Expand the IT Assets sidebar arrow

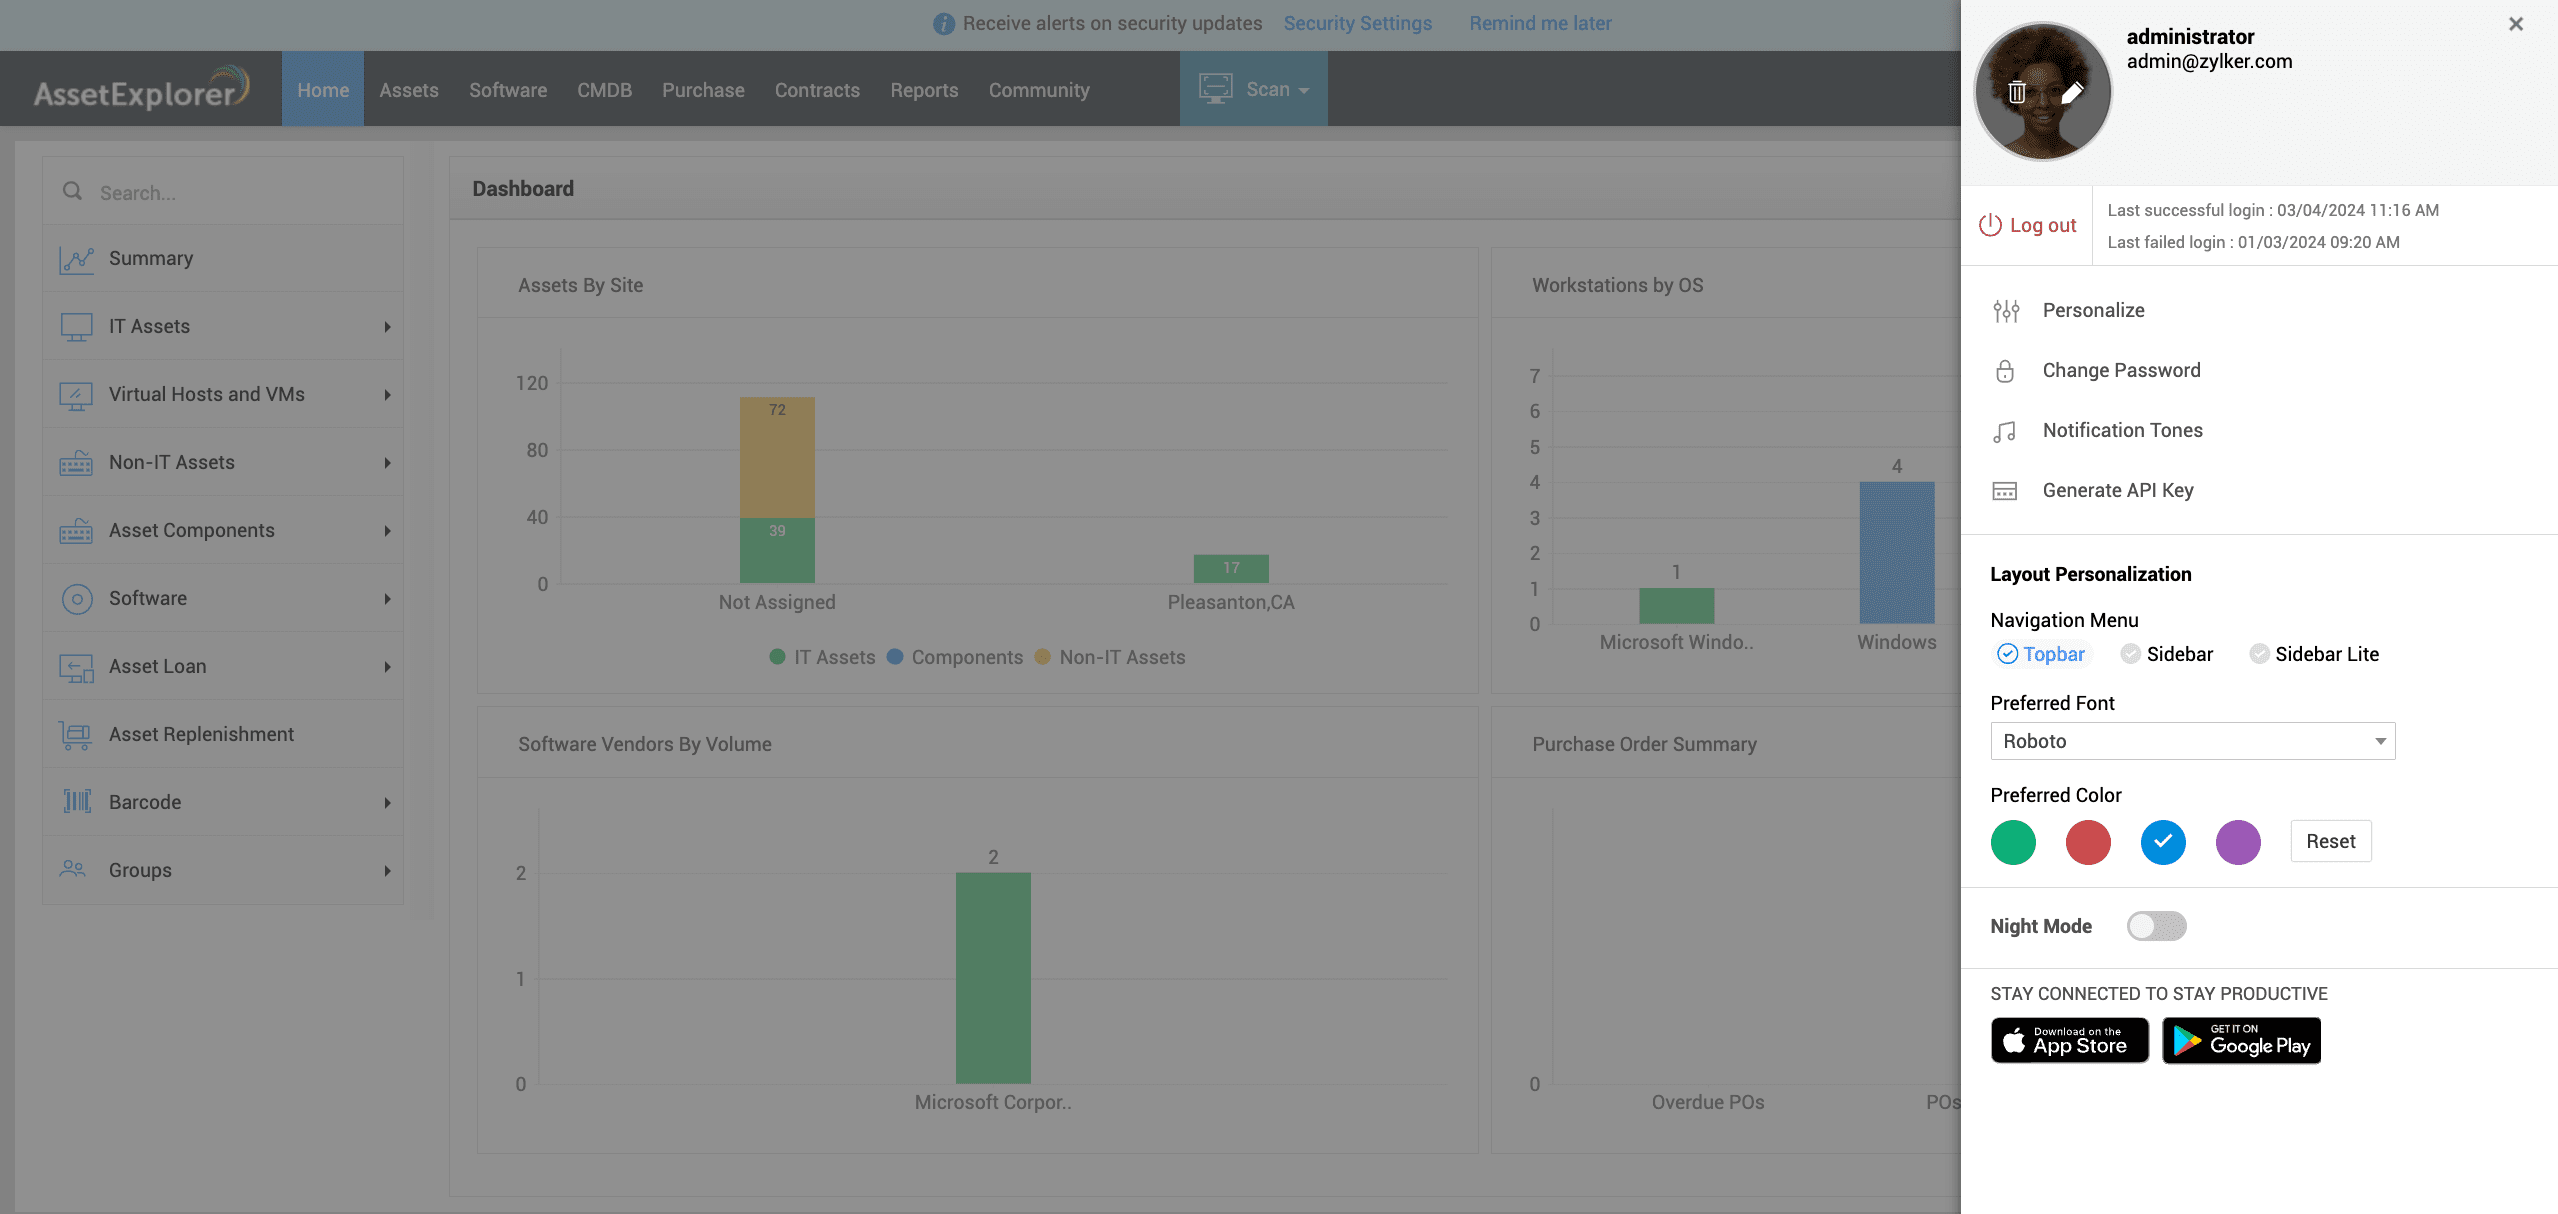coord(387,327)
